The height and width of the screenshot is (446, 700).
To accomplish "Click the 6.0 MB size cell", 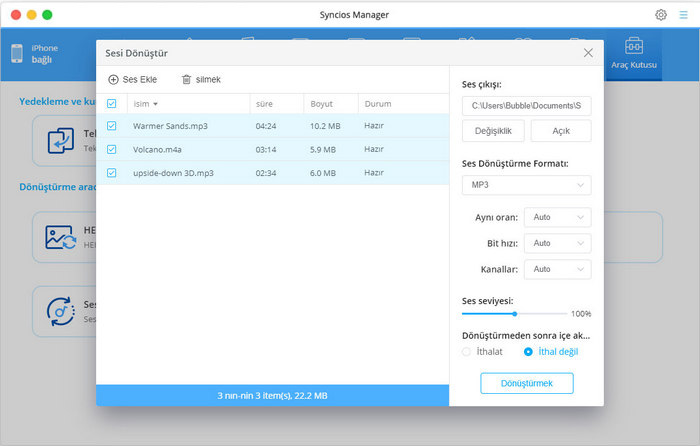I will pyautogui.click(x=323, y=173).
